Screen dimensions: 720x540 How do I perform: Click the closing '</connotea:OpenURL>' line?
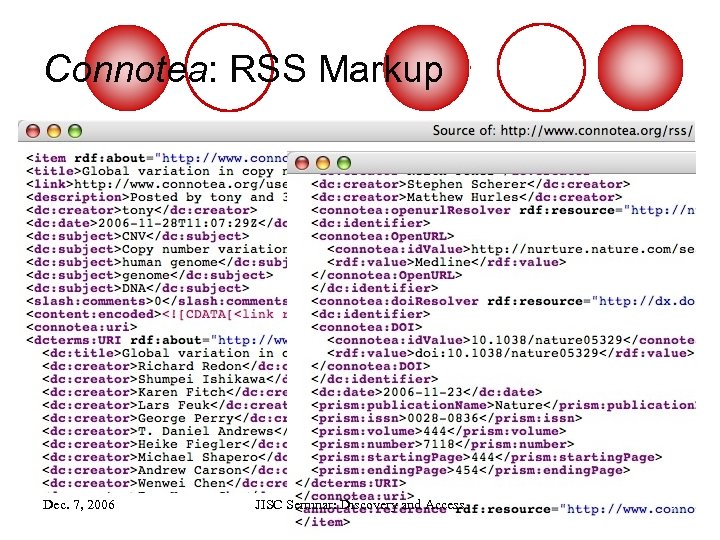387,275
